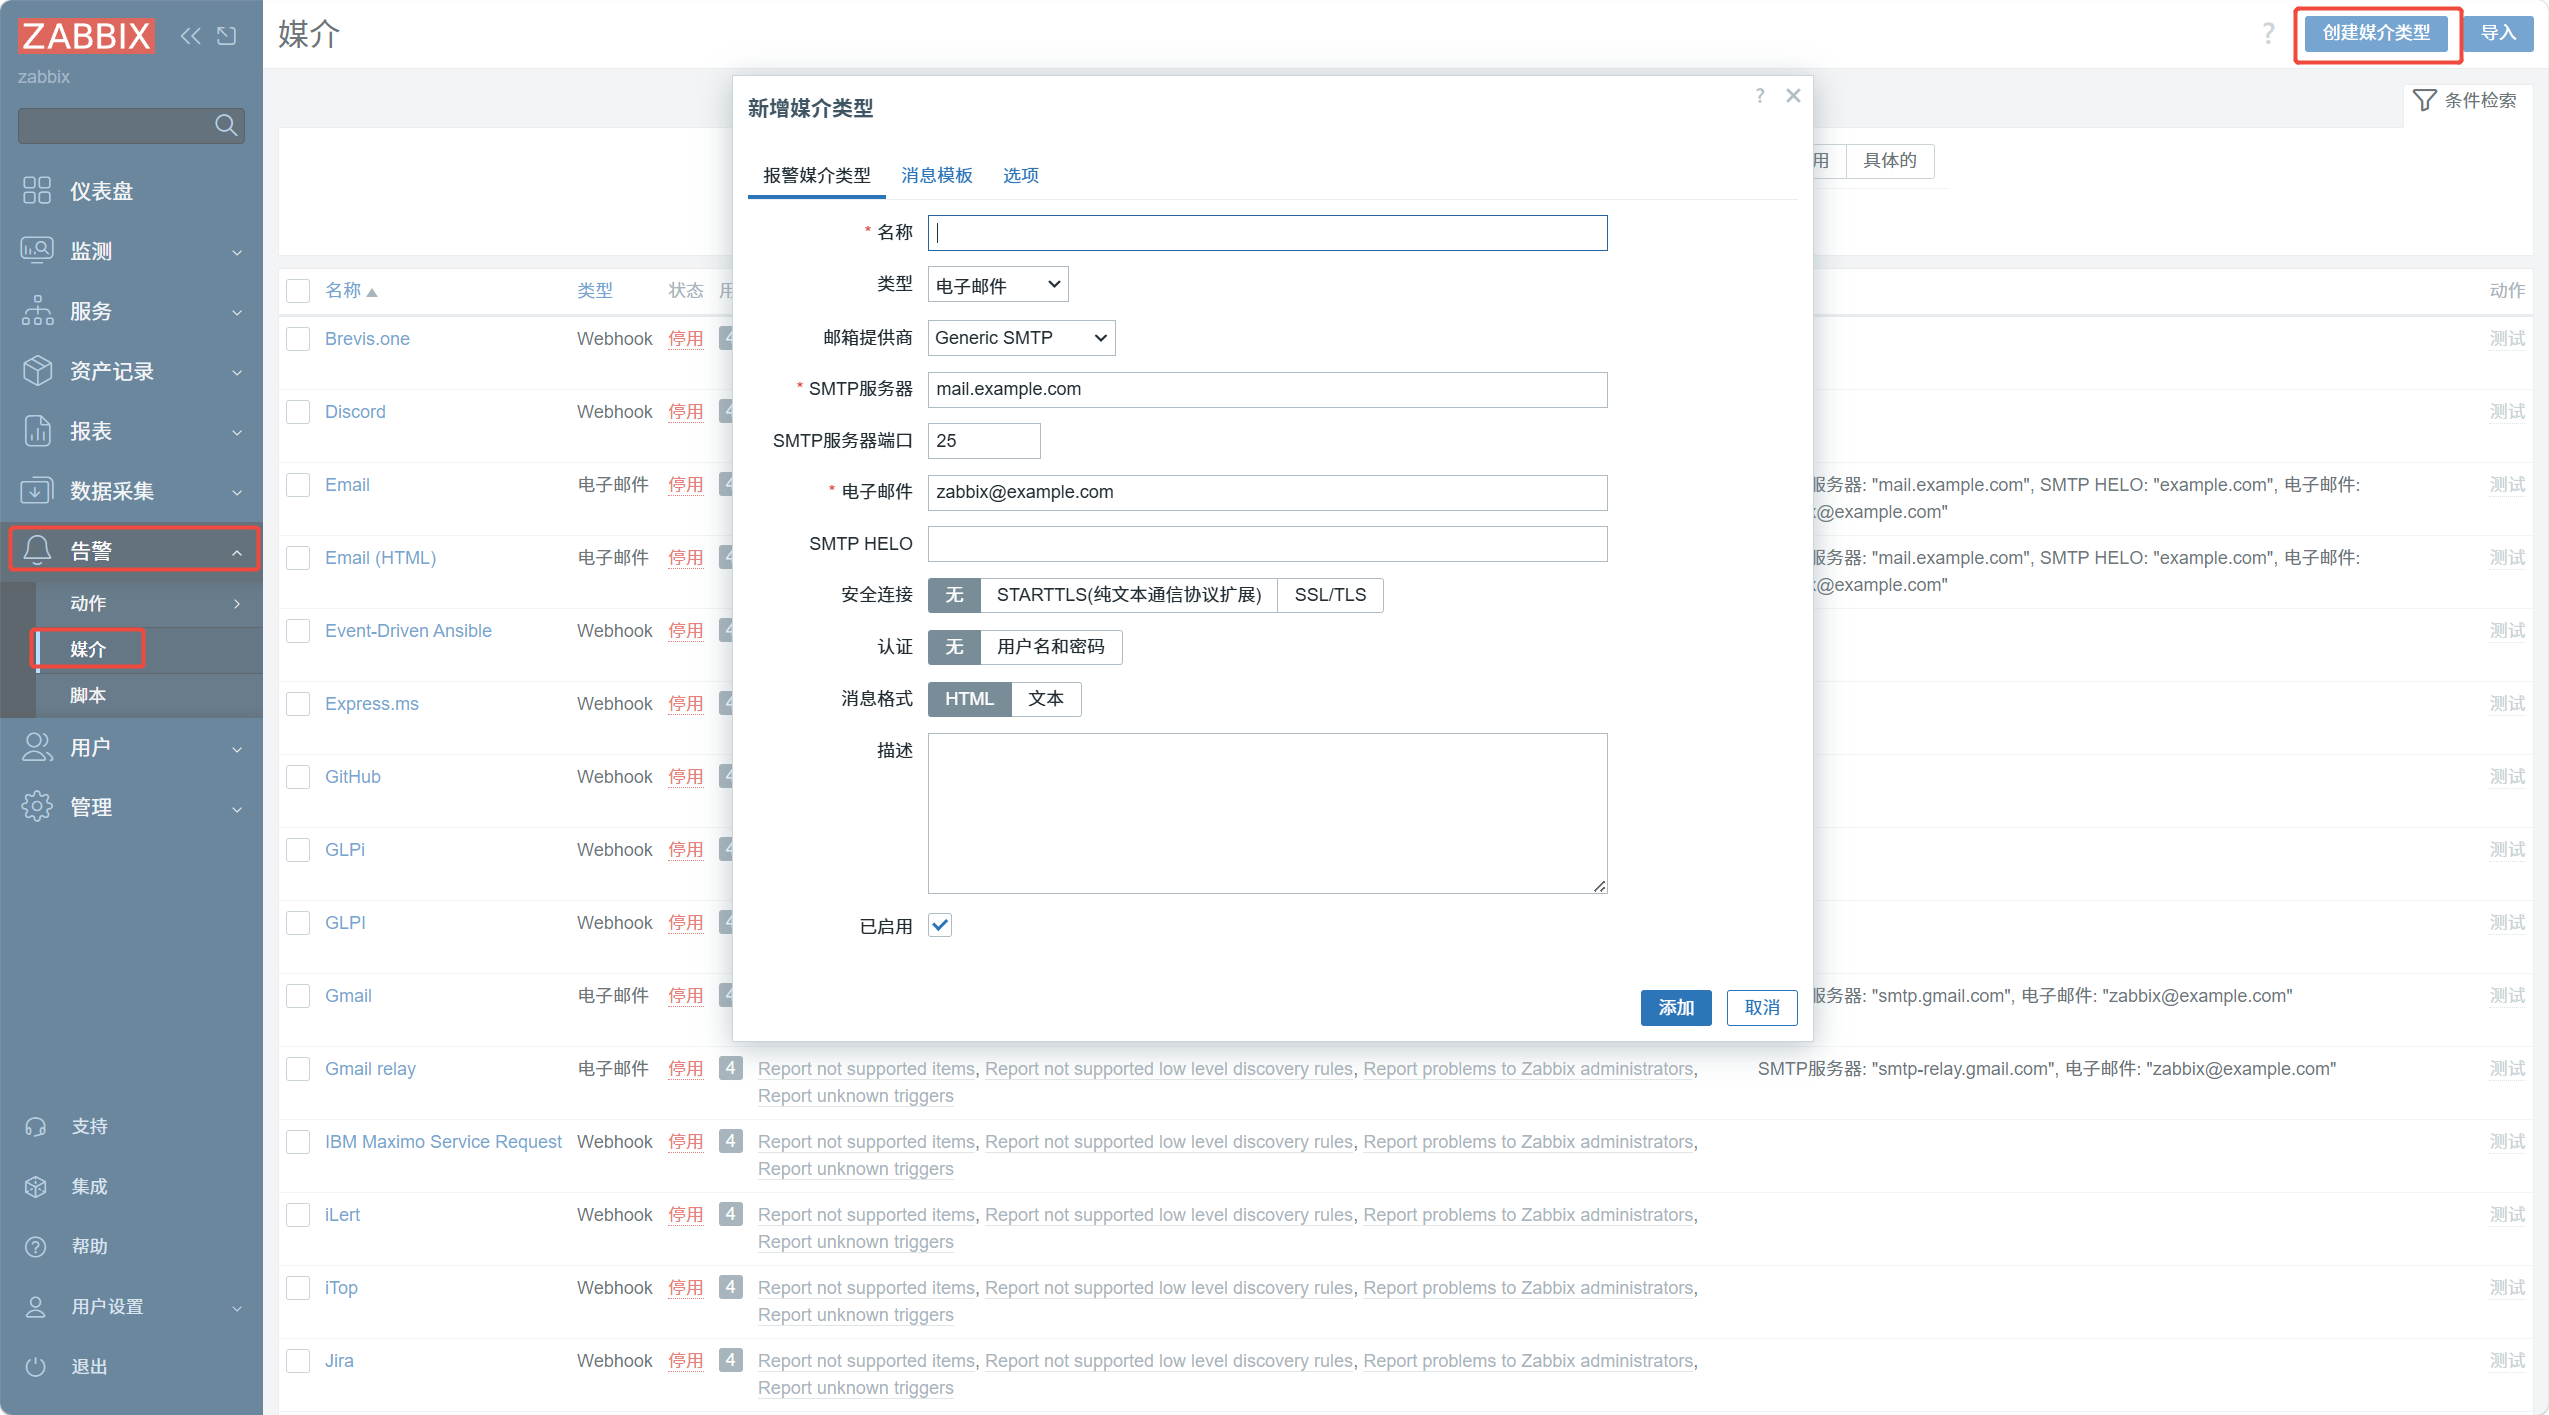Open the 类型 dropdown showing 电子邮件
The width and height of the screenshot is (2549, 1415).
(998, 285)
